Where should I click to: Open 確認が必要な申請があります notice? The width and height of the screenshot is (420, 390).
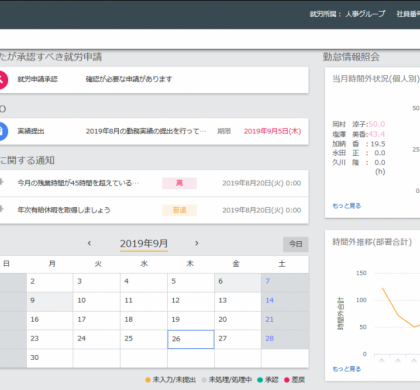pyautogui.click(x=129, y=79)
